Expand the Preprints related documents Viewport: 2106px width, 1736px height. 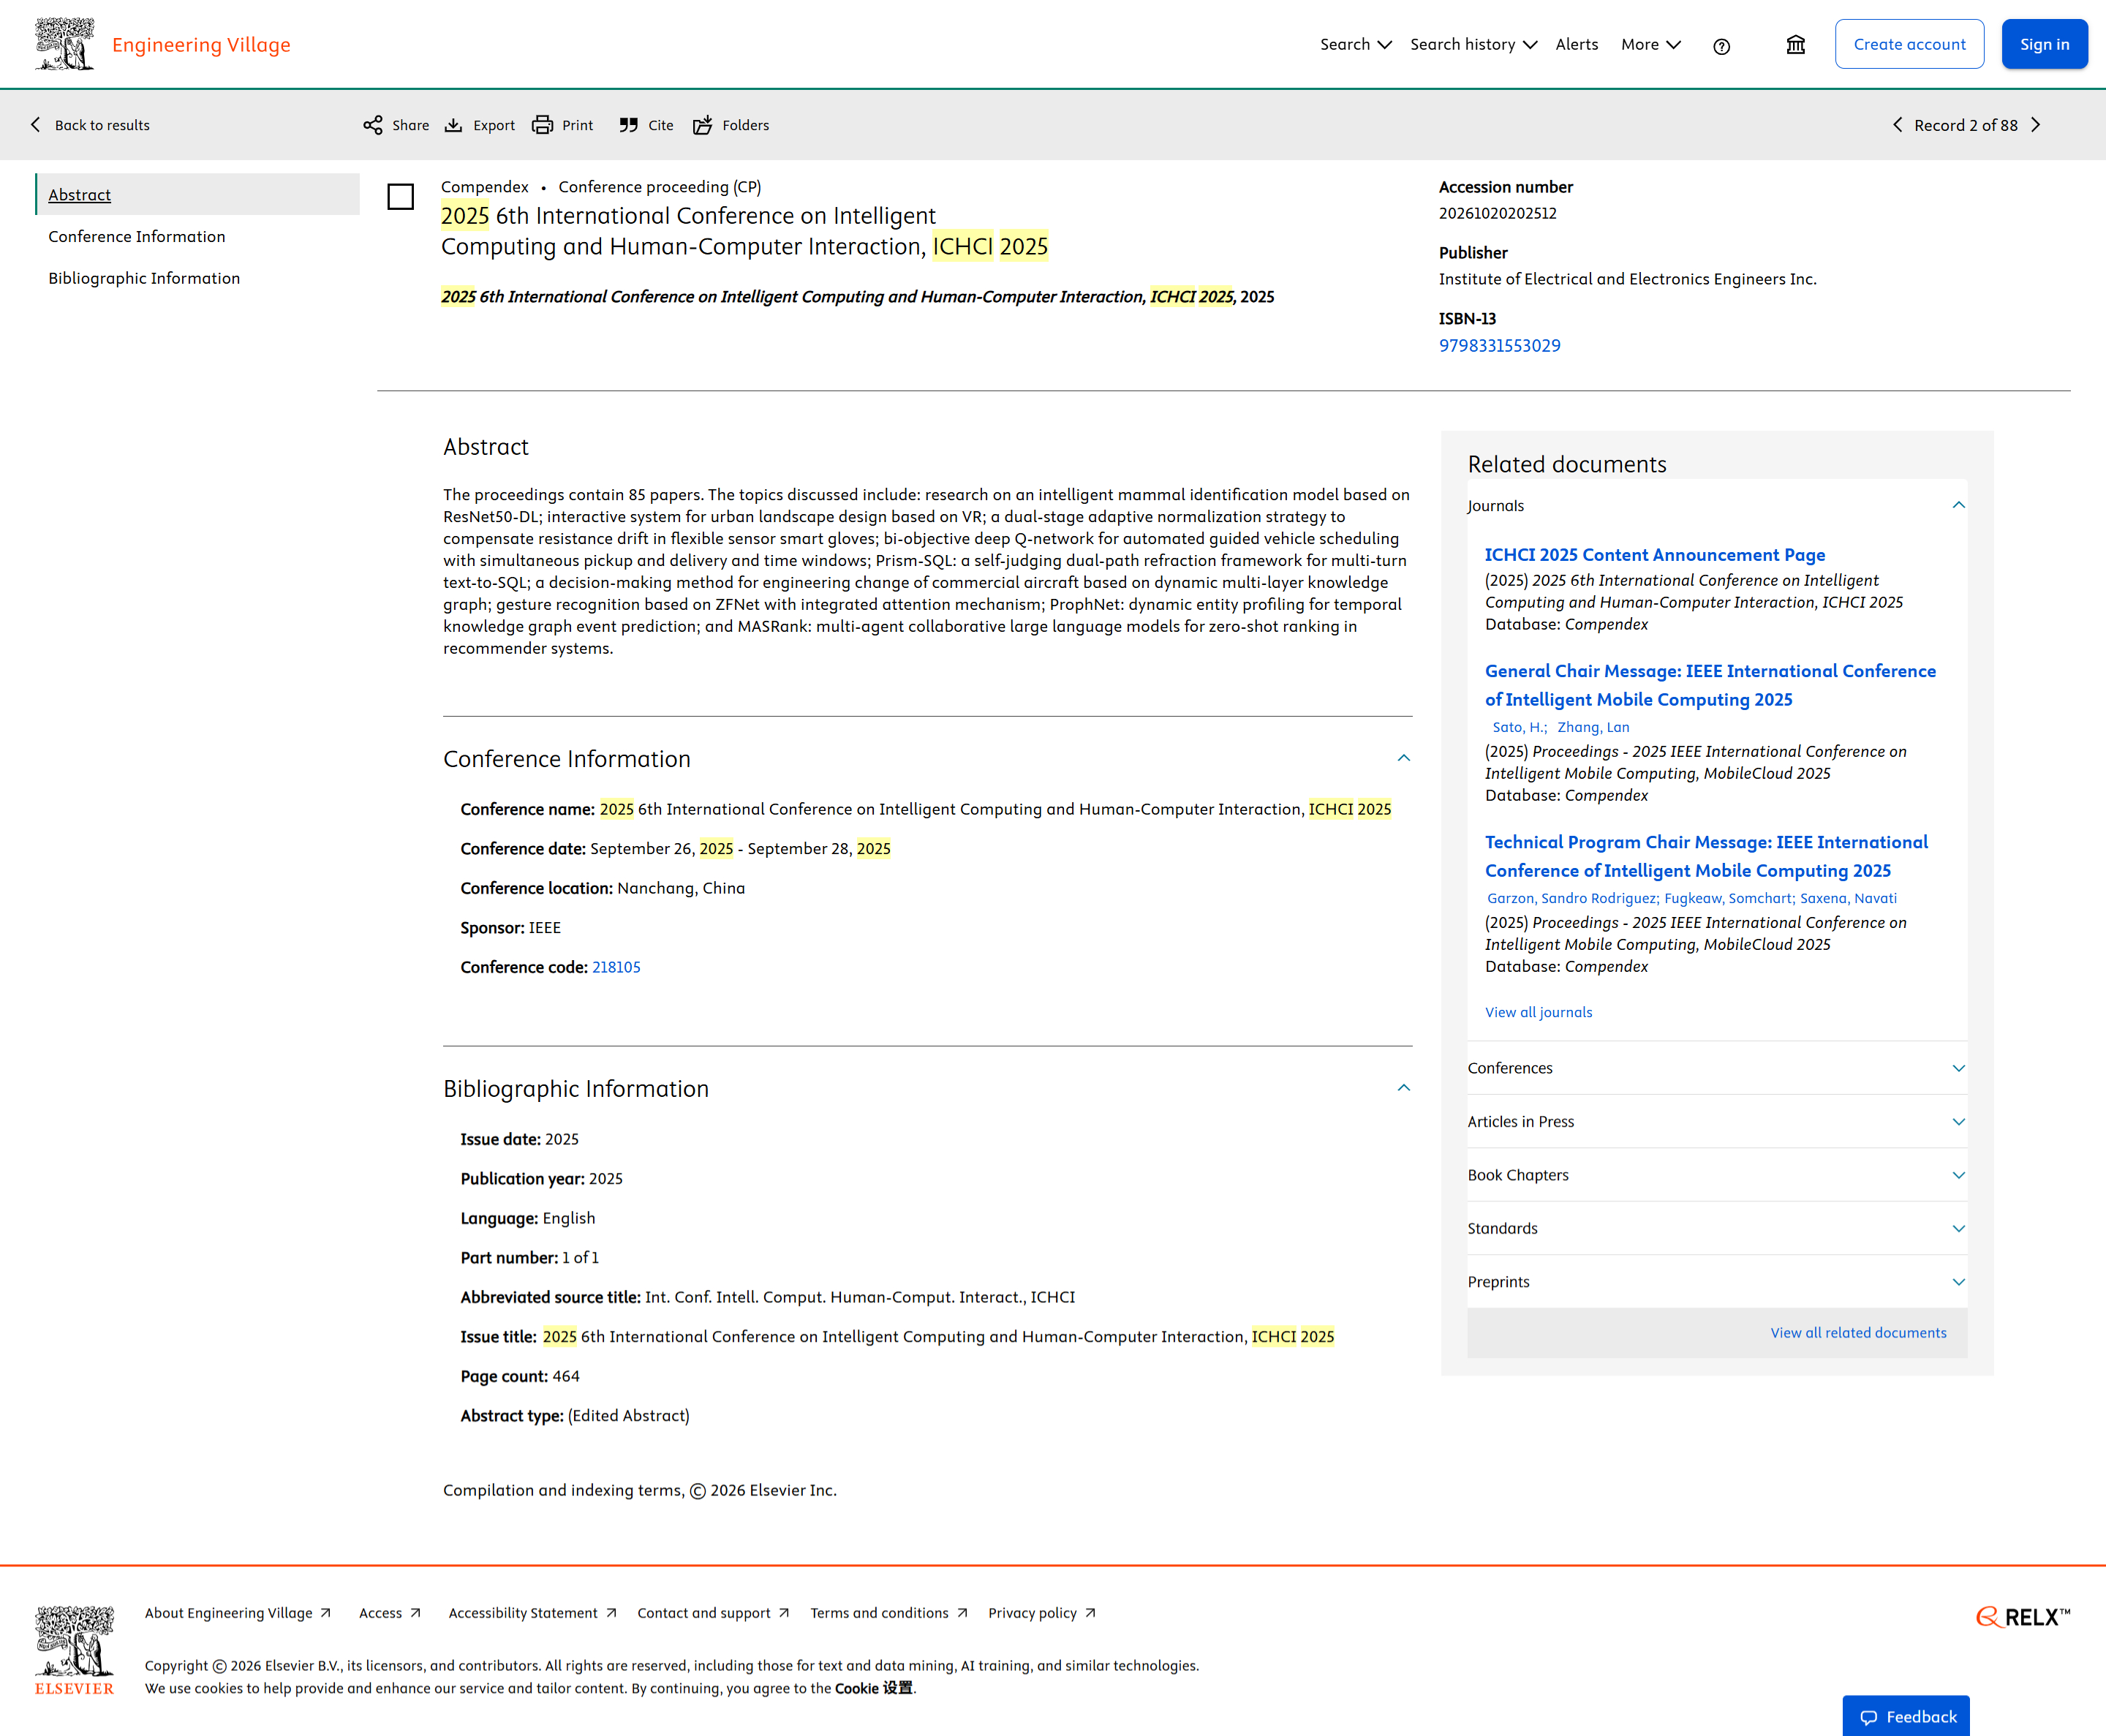click(1958, 1282)
